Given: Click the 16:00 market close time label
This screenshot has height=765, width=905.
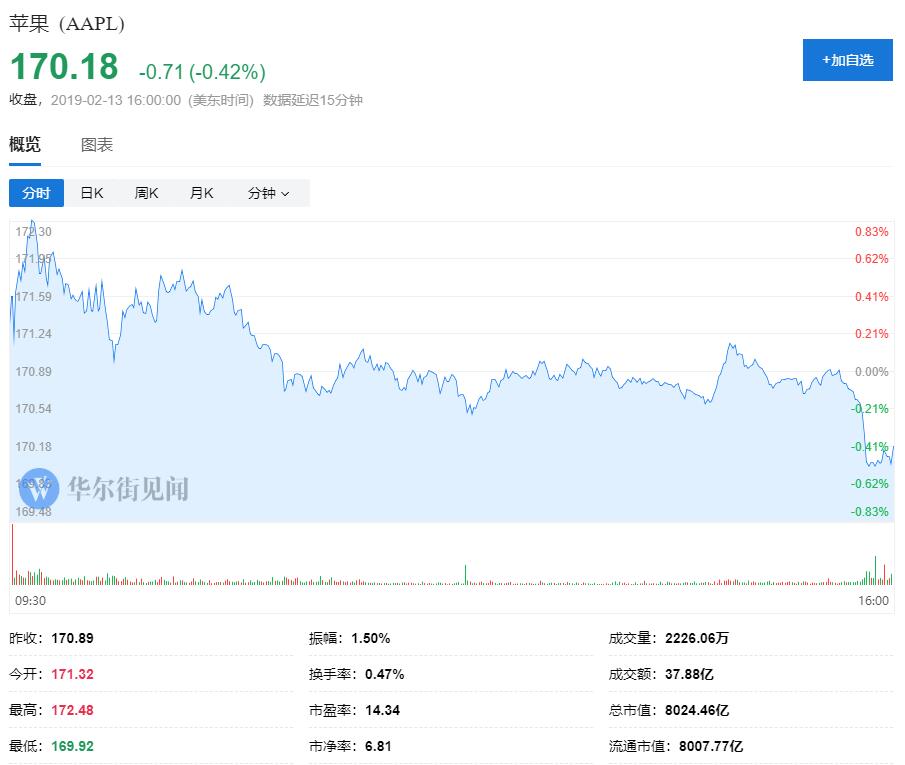Looking at the screenshot, I should [873, 600].
